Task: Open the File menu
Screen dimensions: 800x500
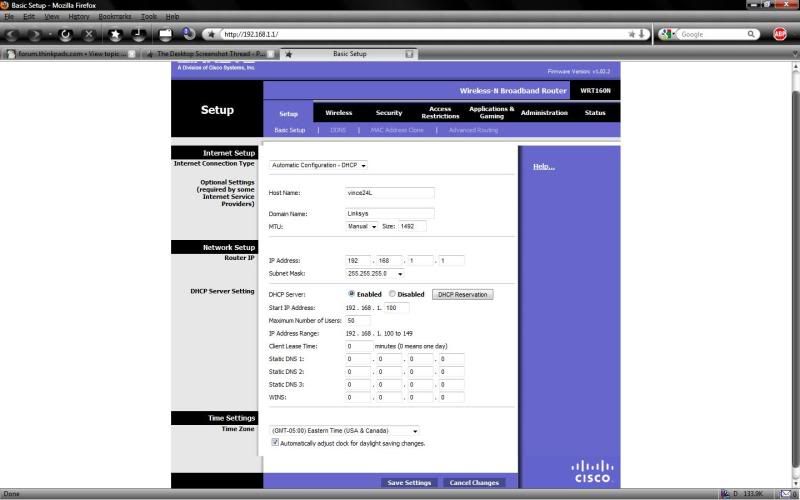Action: pyautogui.click(x=9, y=16)
